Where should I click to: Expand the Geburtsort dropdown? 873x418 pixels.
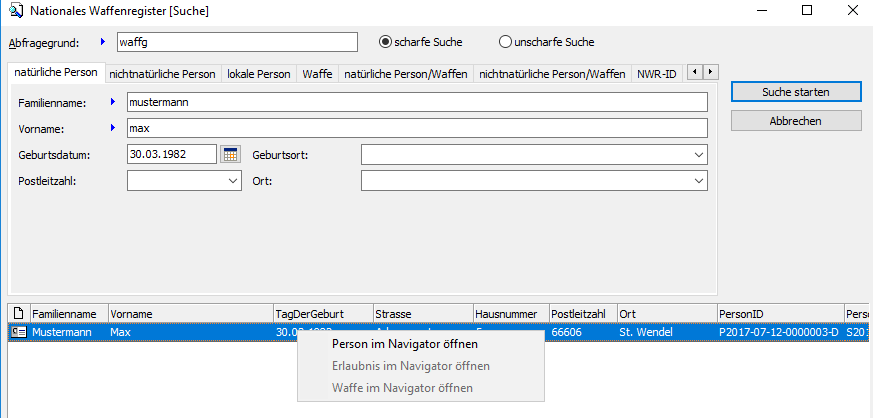pos(697,155)
